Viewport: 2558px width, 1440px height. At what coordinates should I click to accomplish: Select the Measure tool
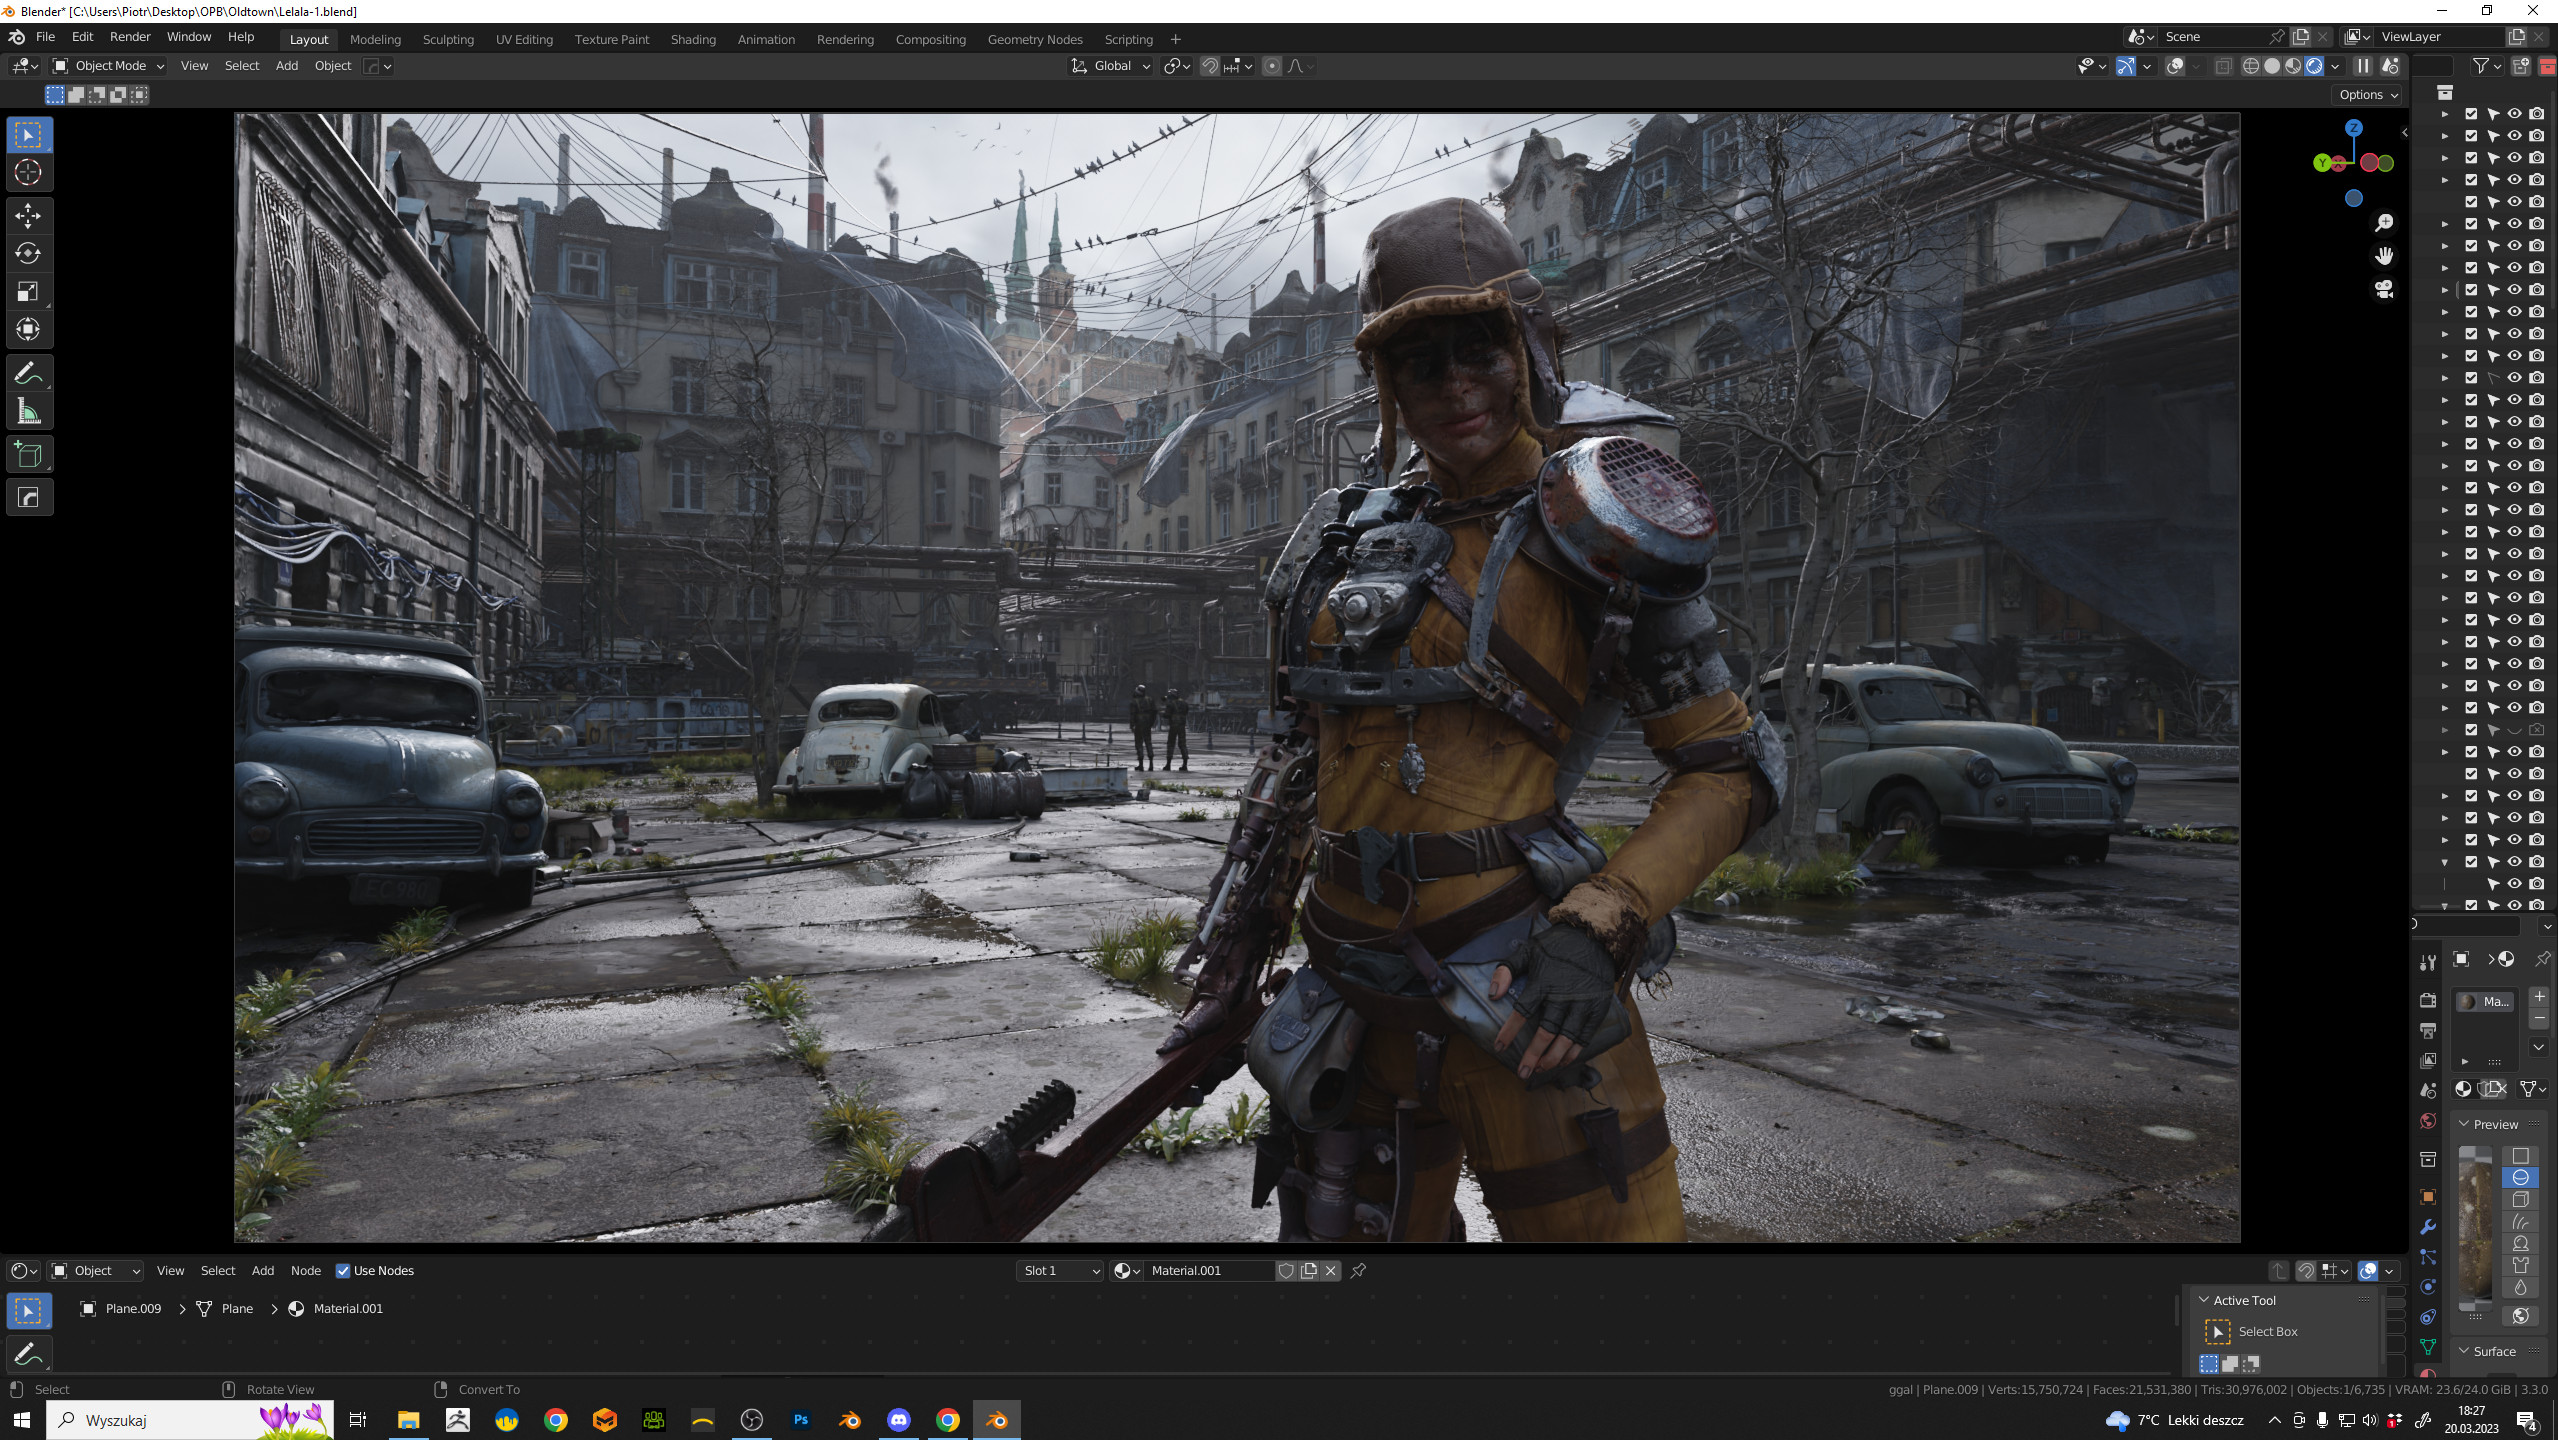pyautogui.click(x=28, y=411)
